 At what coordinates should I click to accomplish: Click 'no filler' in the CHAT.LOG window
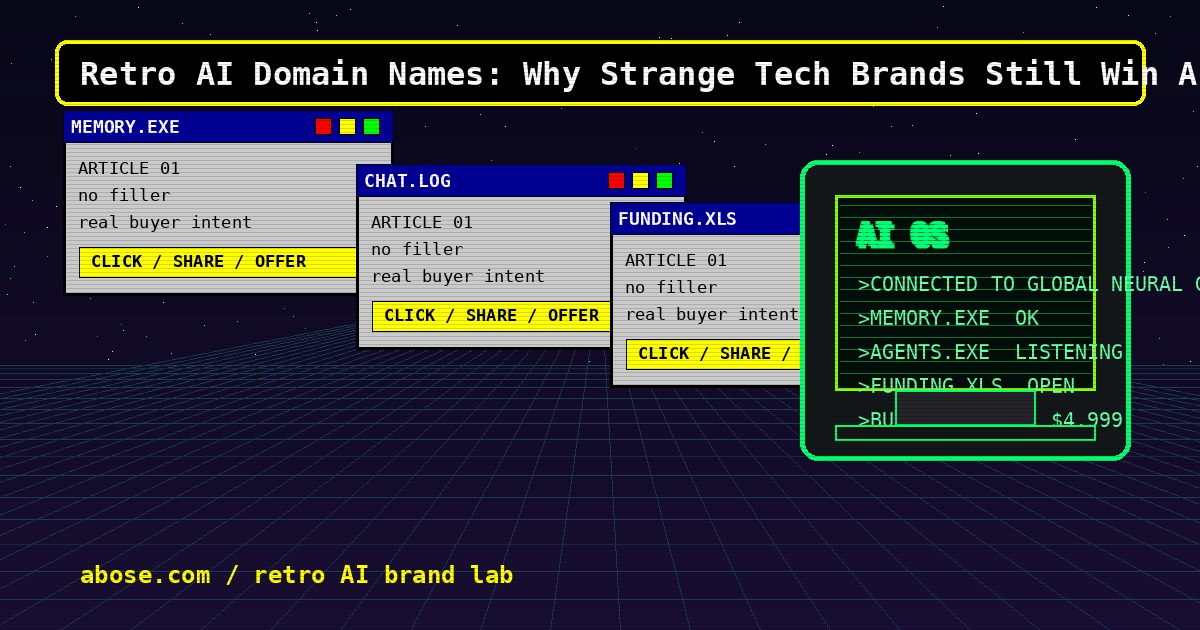(417, 249)
